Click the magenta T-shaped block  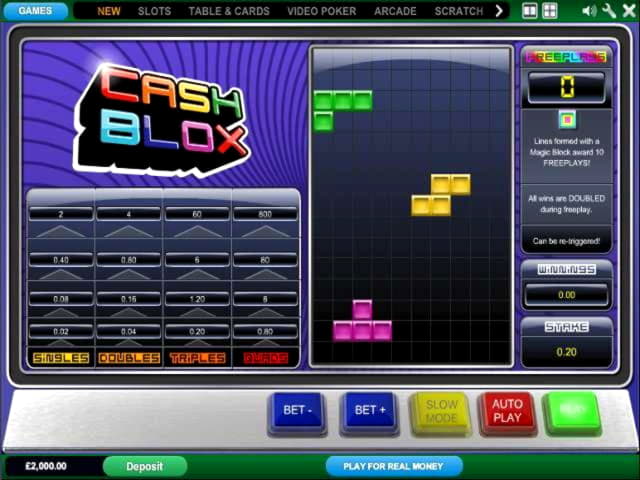[x=362, y=321]
